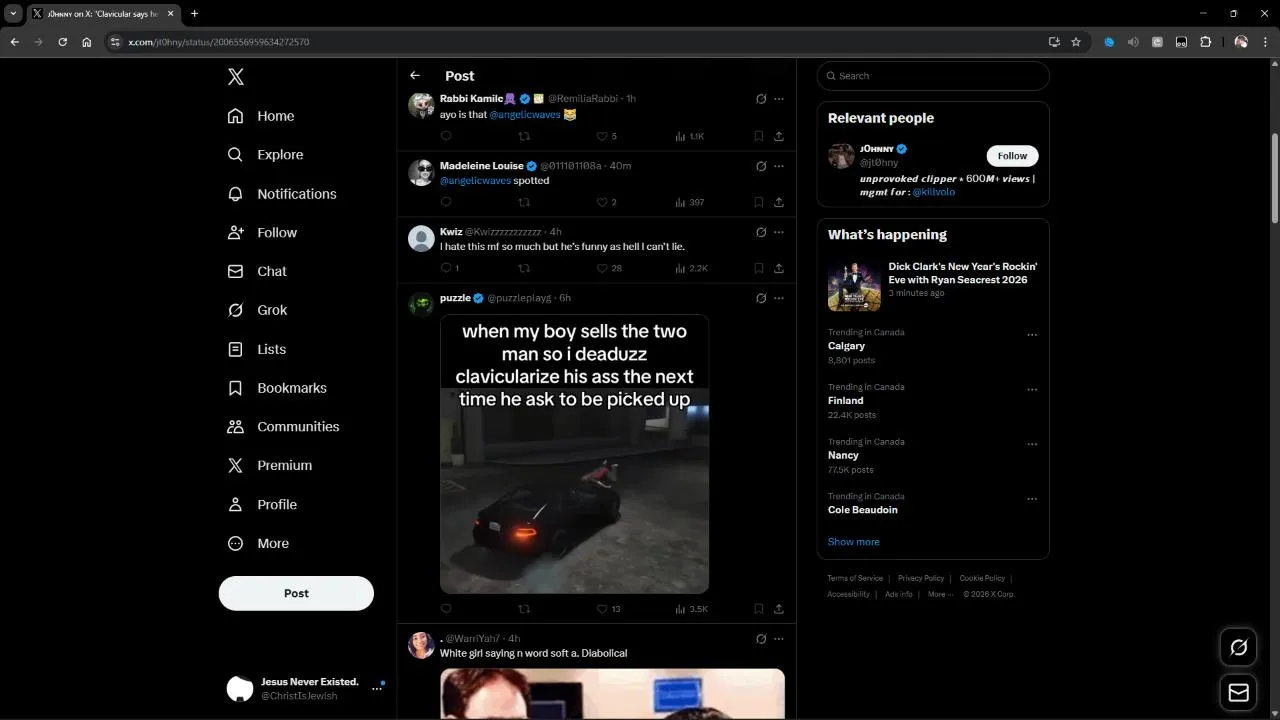Open the floating messages envelope button
The image size is (1280, 720).
tap(1239, 692)
